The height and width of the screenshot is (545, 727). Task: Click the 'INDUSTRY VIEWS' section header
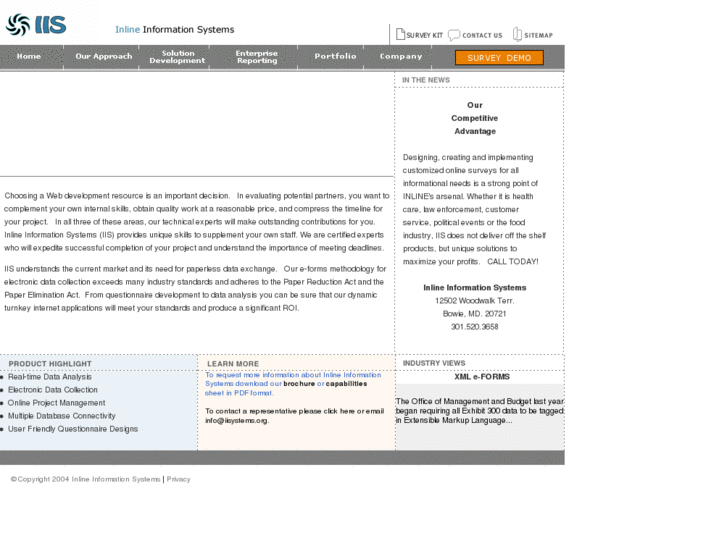coord(434,363)
